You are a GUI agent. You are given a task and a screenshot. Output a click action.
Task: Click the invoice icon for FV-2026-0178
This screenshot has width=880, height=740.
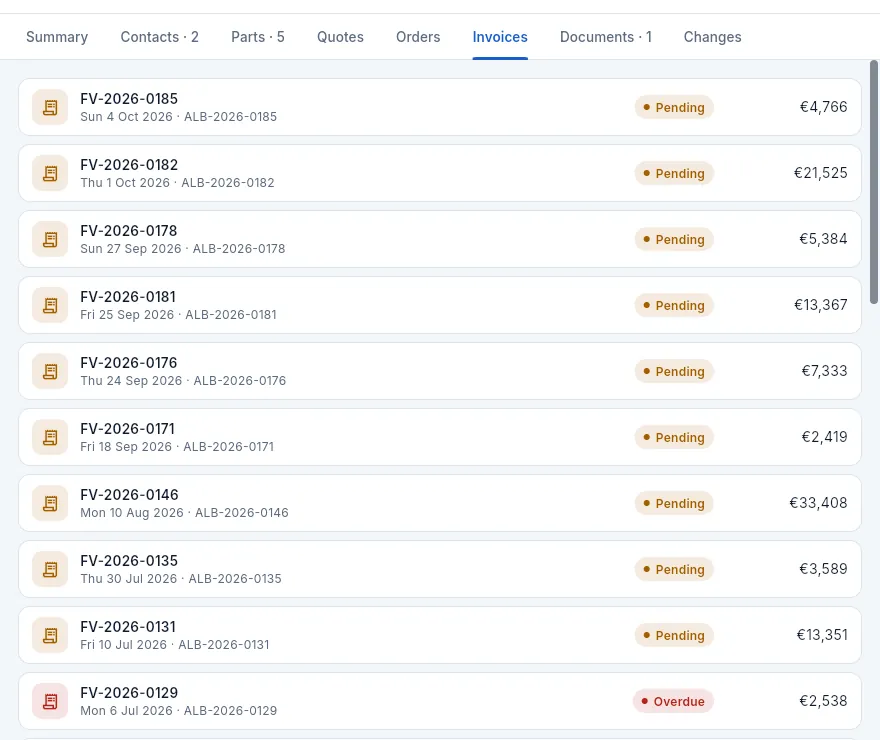pos(50,239)
